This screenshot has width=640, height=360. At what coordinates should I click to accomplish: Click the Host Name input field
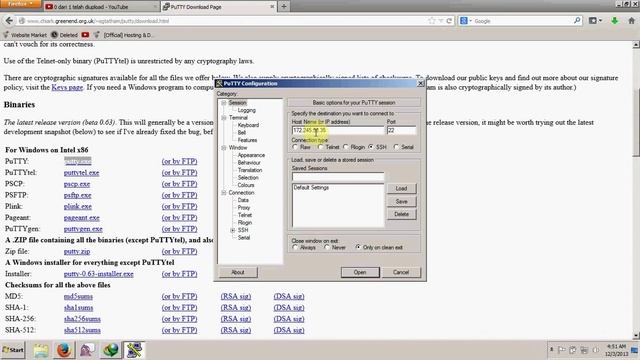[x=338, y=131]
